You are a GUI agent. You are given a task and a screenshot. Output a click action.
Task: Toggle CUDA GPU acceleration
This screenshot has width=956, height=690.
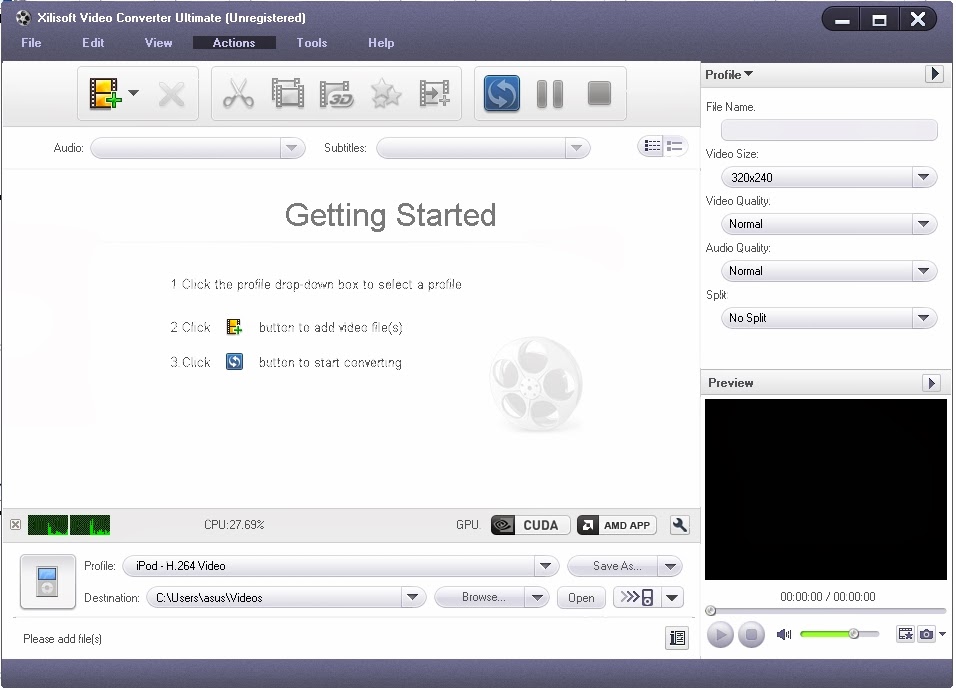[x=530, y=525]
